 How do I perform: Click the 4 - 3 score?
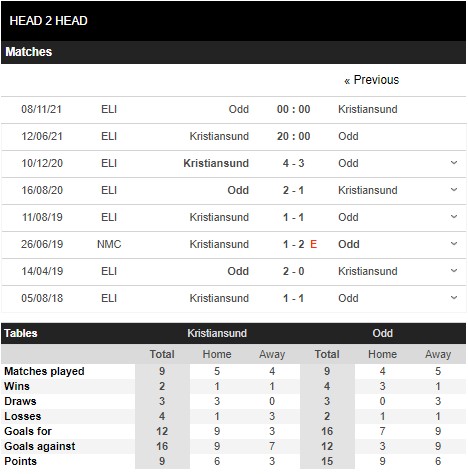click(293, 163)
